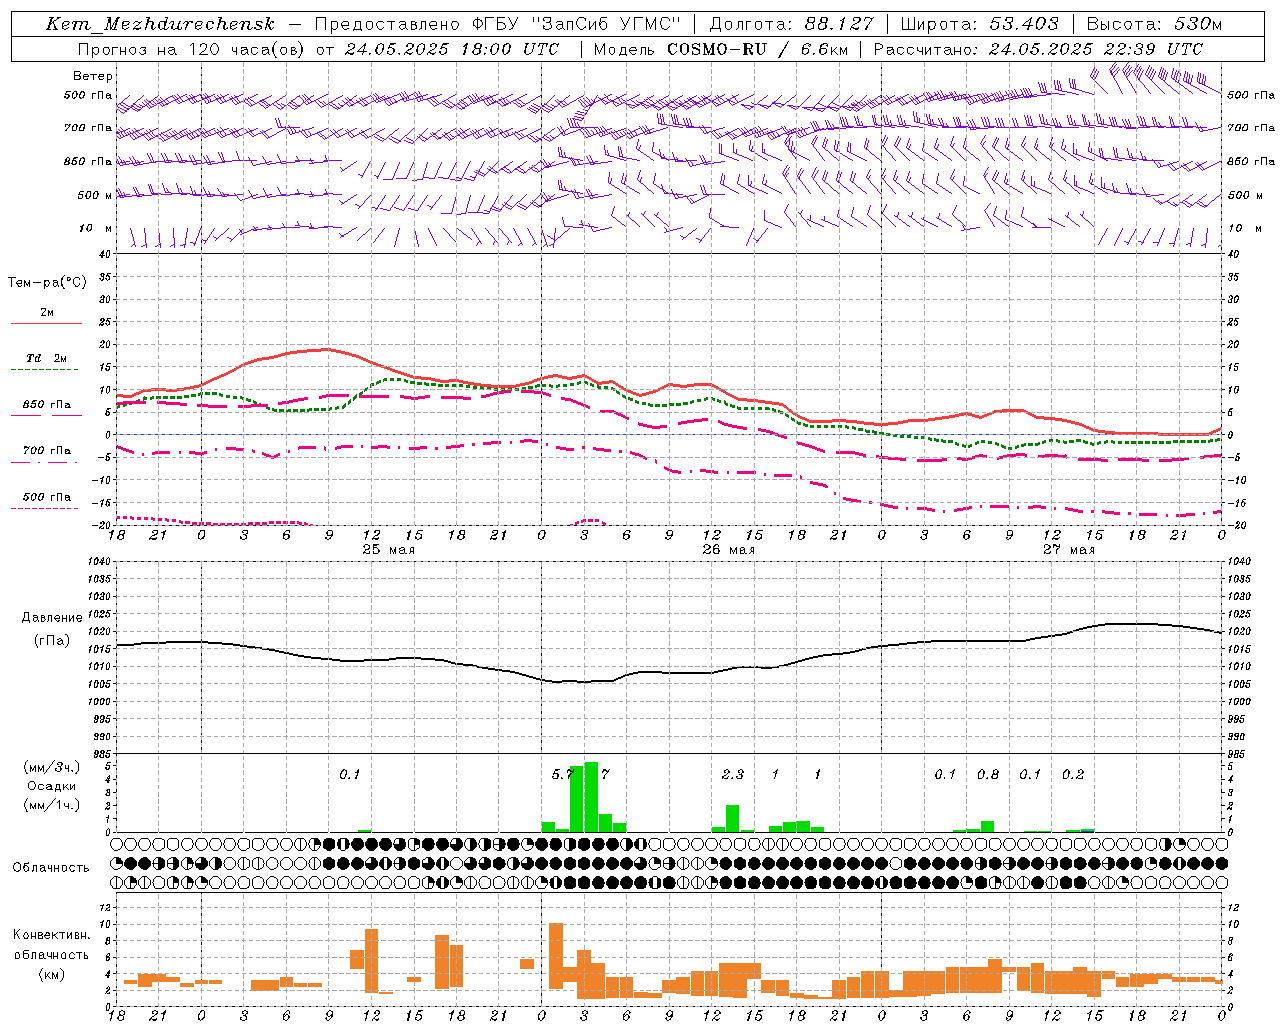Viewport: 1280px width, 1024px height.
Task: Select the Td 2м dew point legend entry
Action: pyautogui.click(x=47, y=358)
